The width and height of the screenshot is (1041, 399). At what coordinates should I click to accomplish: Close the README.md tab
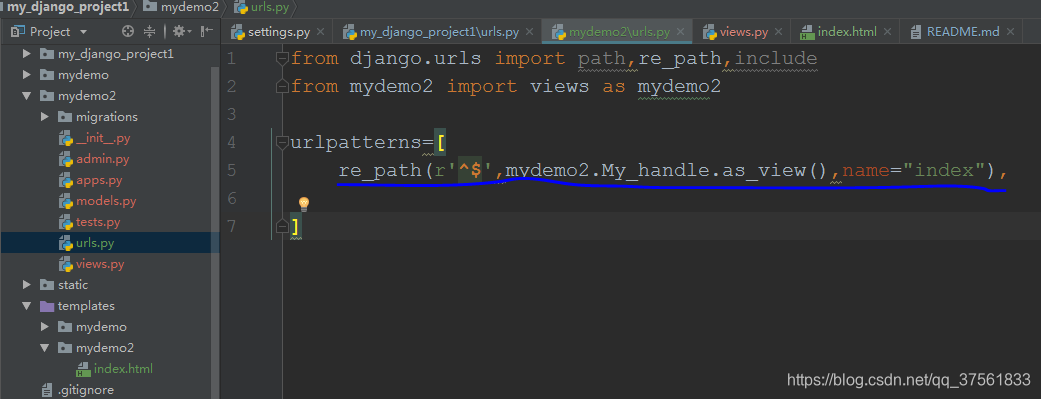1011,32
